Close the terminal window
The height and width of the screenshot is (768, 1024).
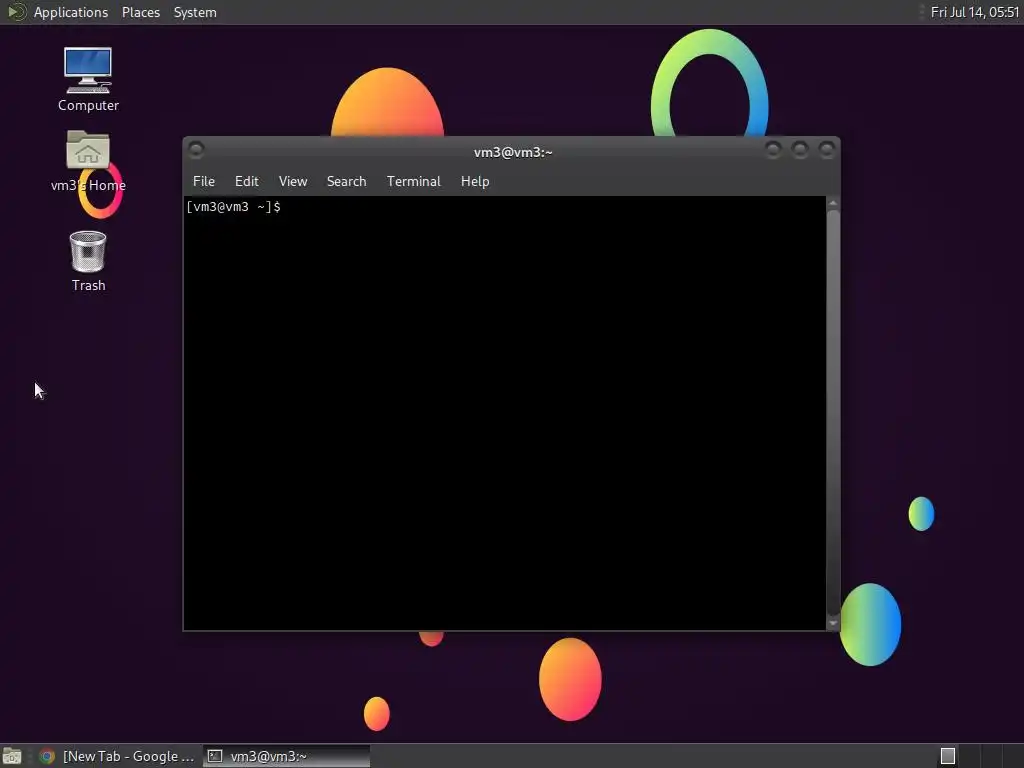[827, 150]
